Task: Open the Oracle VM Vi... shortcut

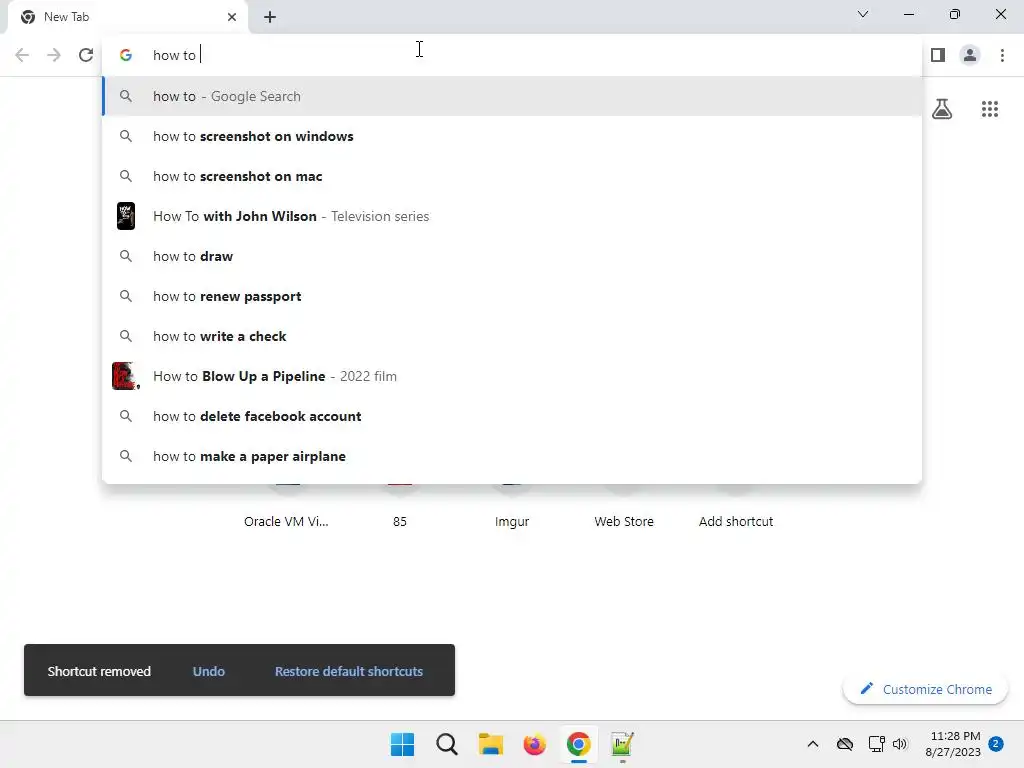Action: click(x=286, y=521)
